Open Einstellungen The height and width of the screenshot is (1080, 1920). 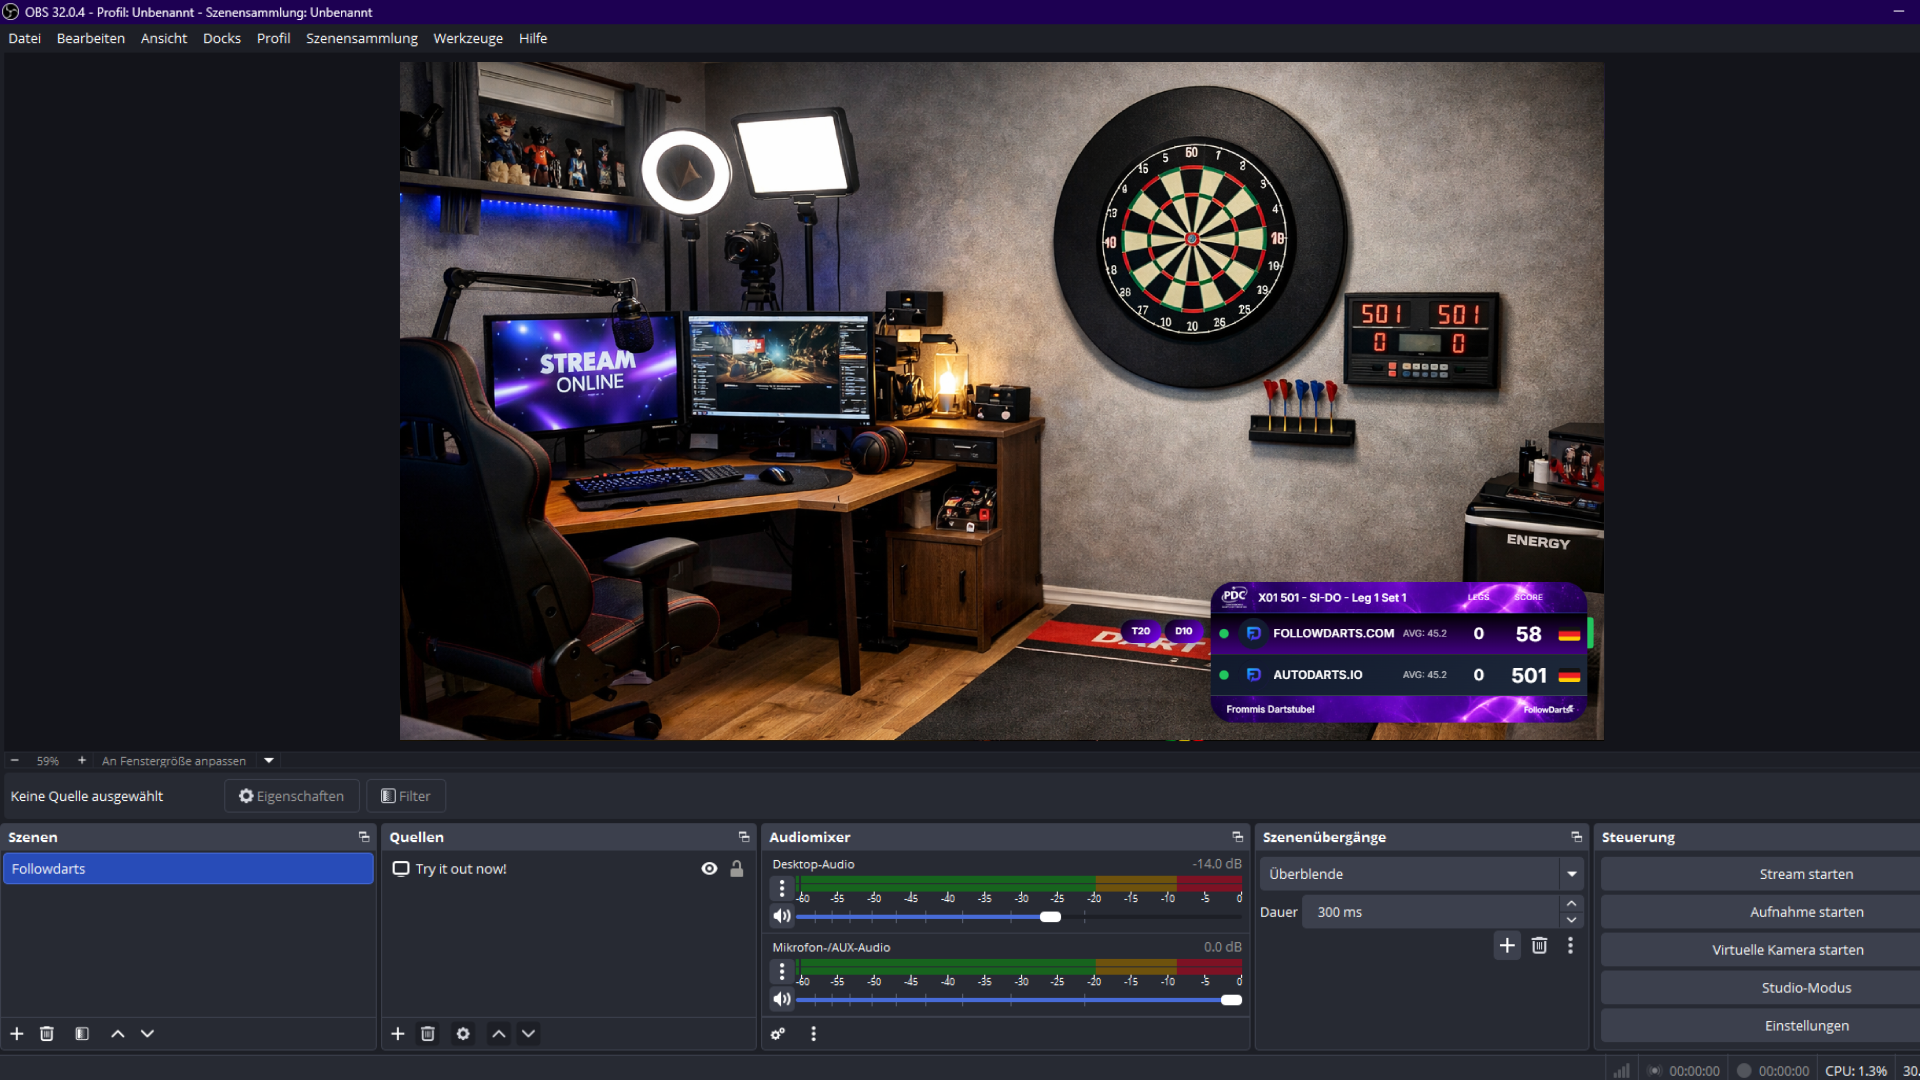click(1807, 1025)
